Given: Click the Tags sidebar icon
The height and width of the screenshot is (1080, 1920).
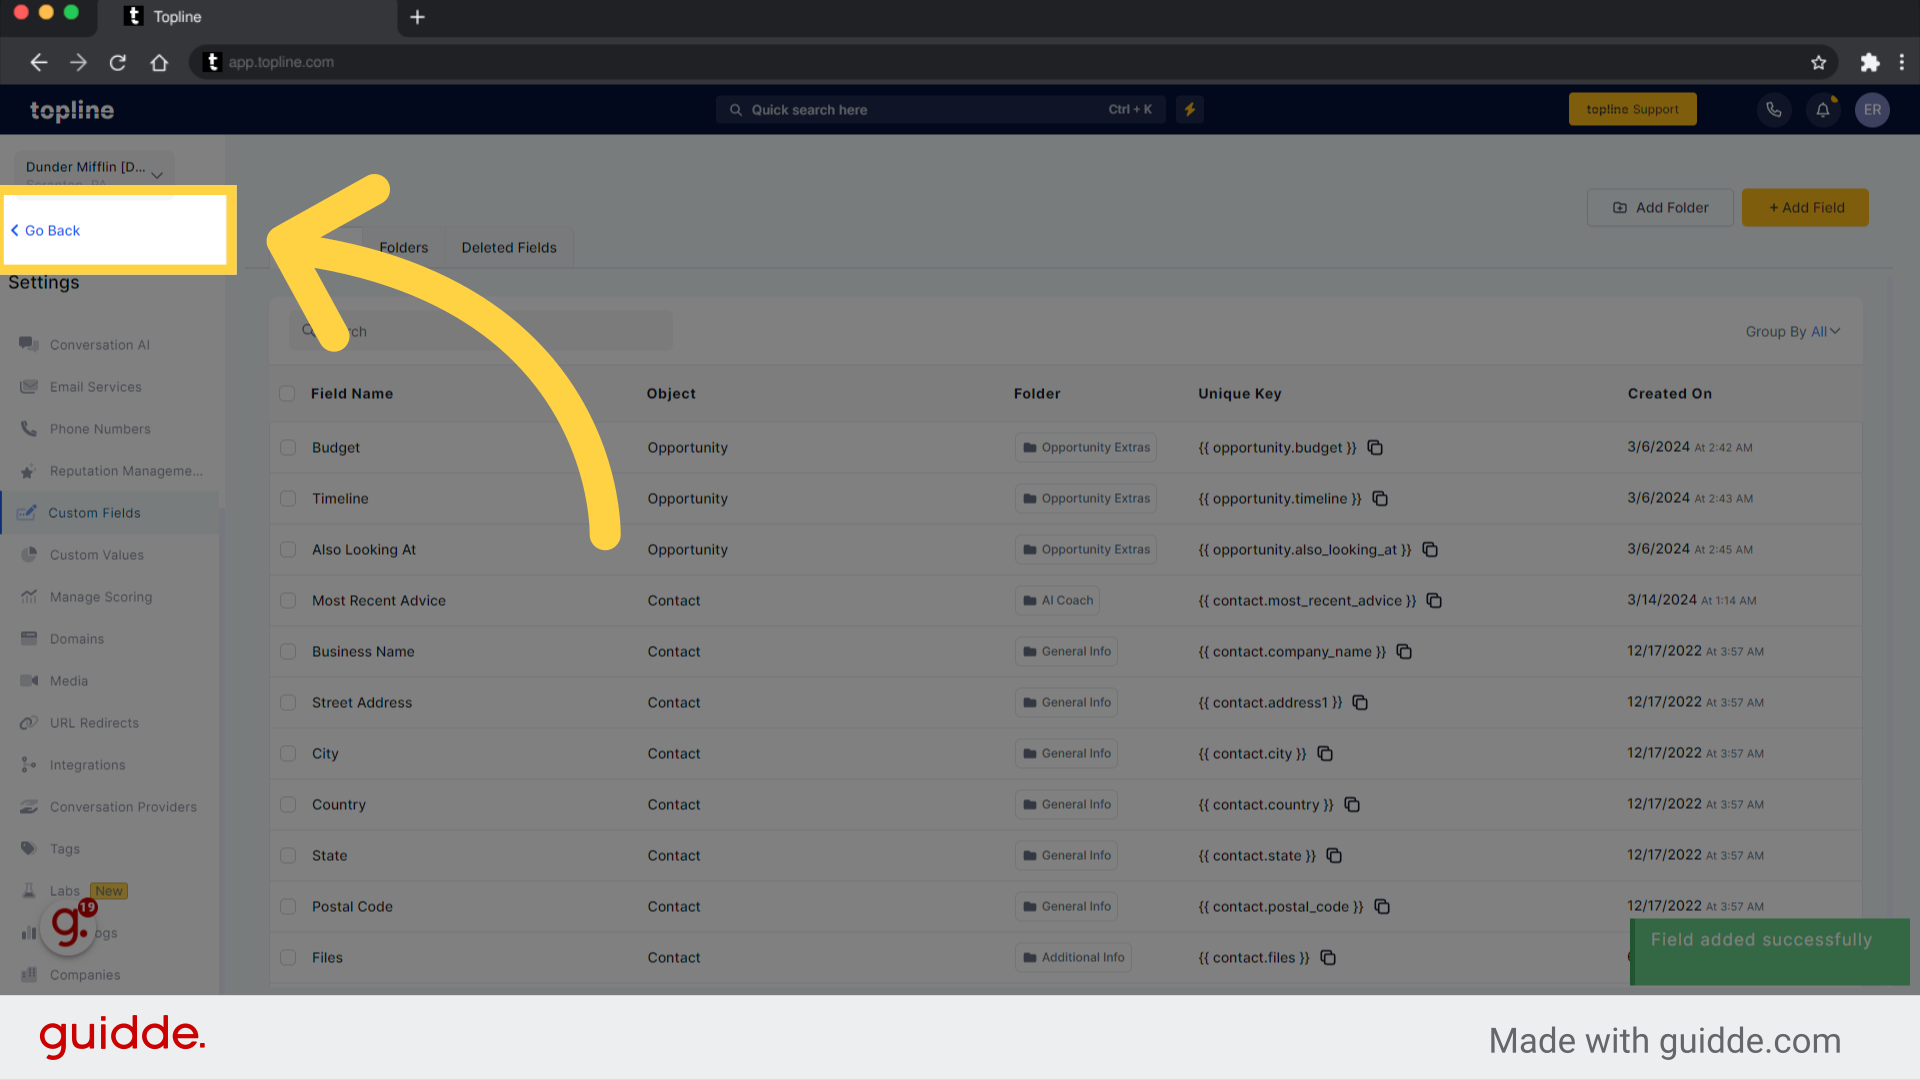Looking at the screenshot, I should pyautogui.click(x=29, y=848).
